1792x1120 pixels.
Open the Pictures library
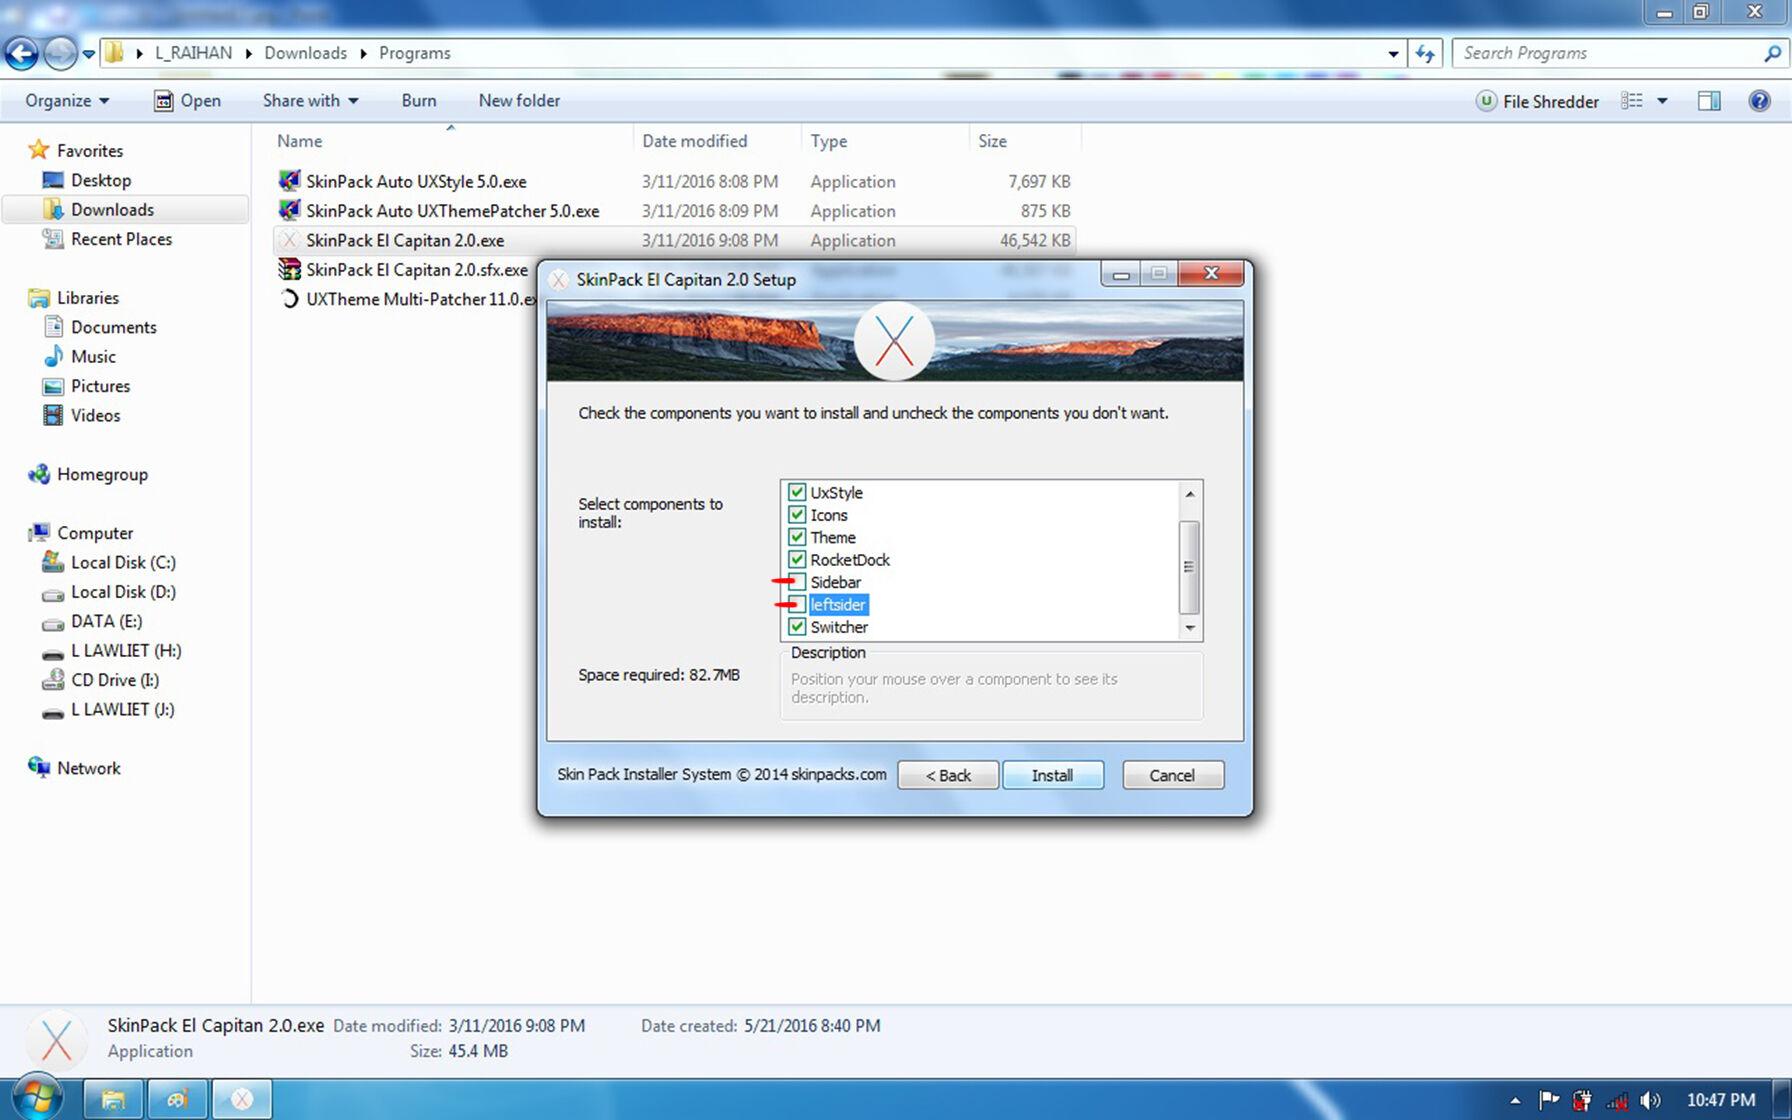[100, 386]
